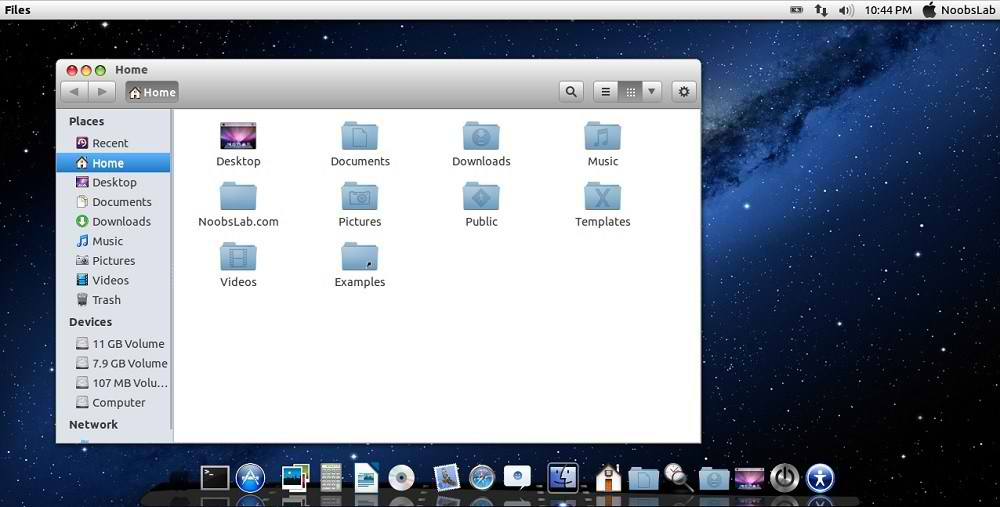Open the calculator from the dock
This screenshot has width=1000, height=507.
click(331, 478)
